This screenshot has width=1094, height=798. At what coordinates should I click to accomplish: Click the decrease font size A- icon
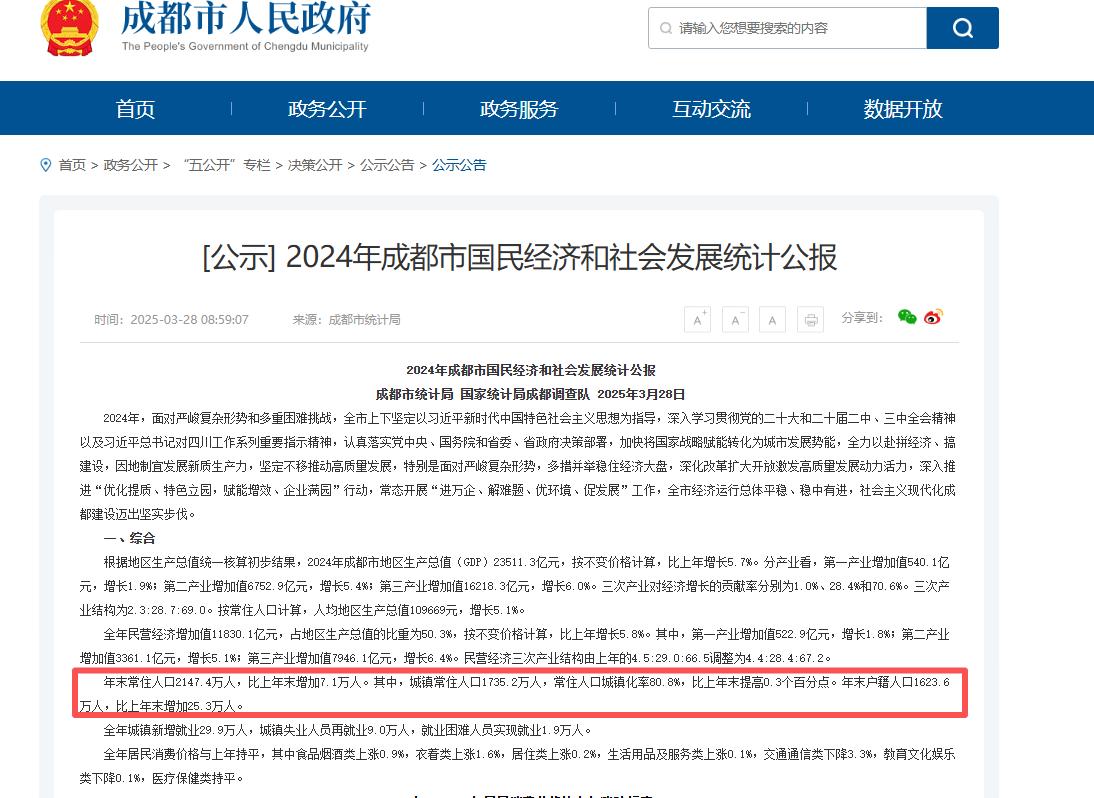click(x=735, y=319)
